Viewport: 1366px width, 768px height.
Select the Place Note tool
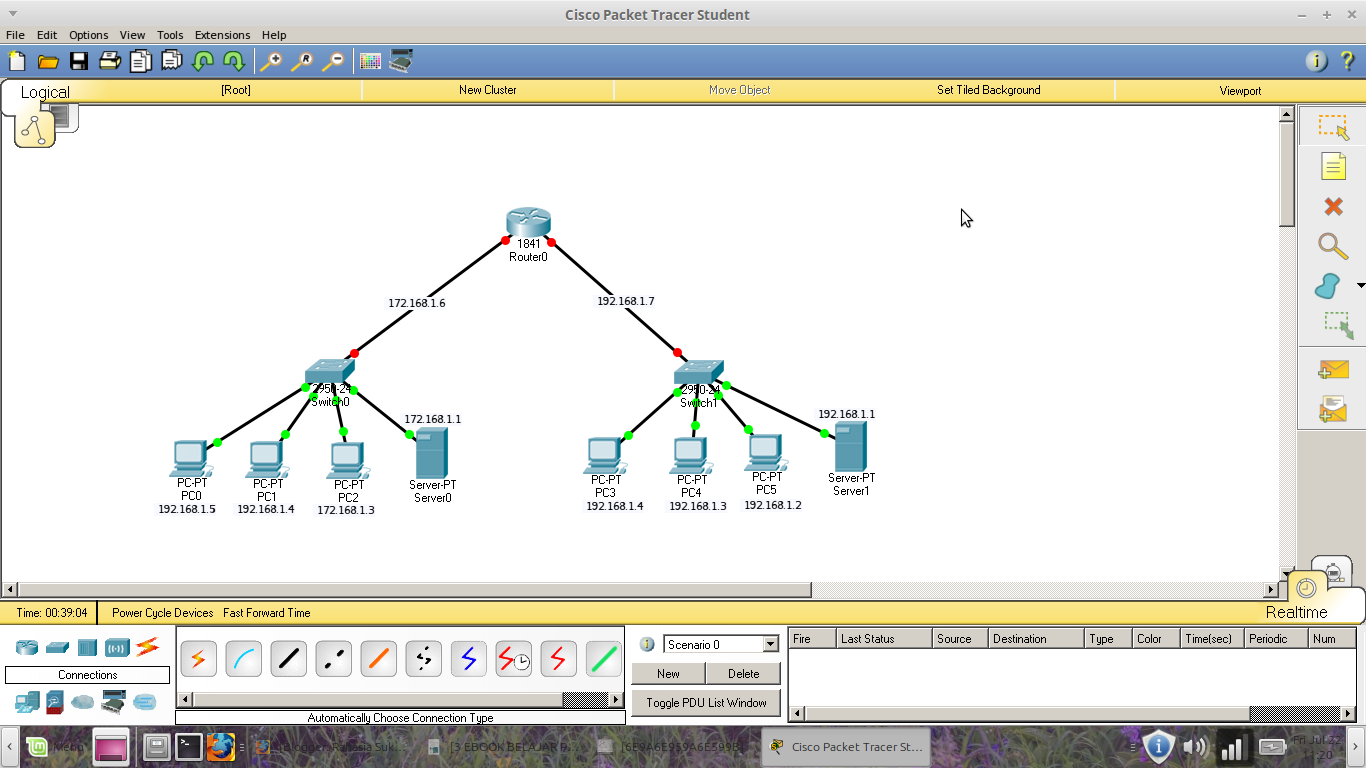(1333, 166)
